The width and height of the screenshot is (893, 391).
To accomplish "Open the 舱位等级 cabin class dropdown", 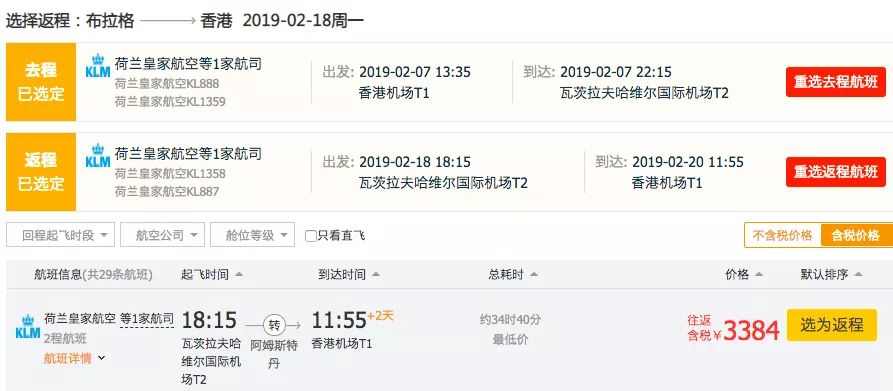I will 252,235.
